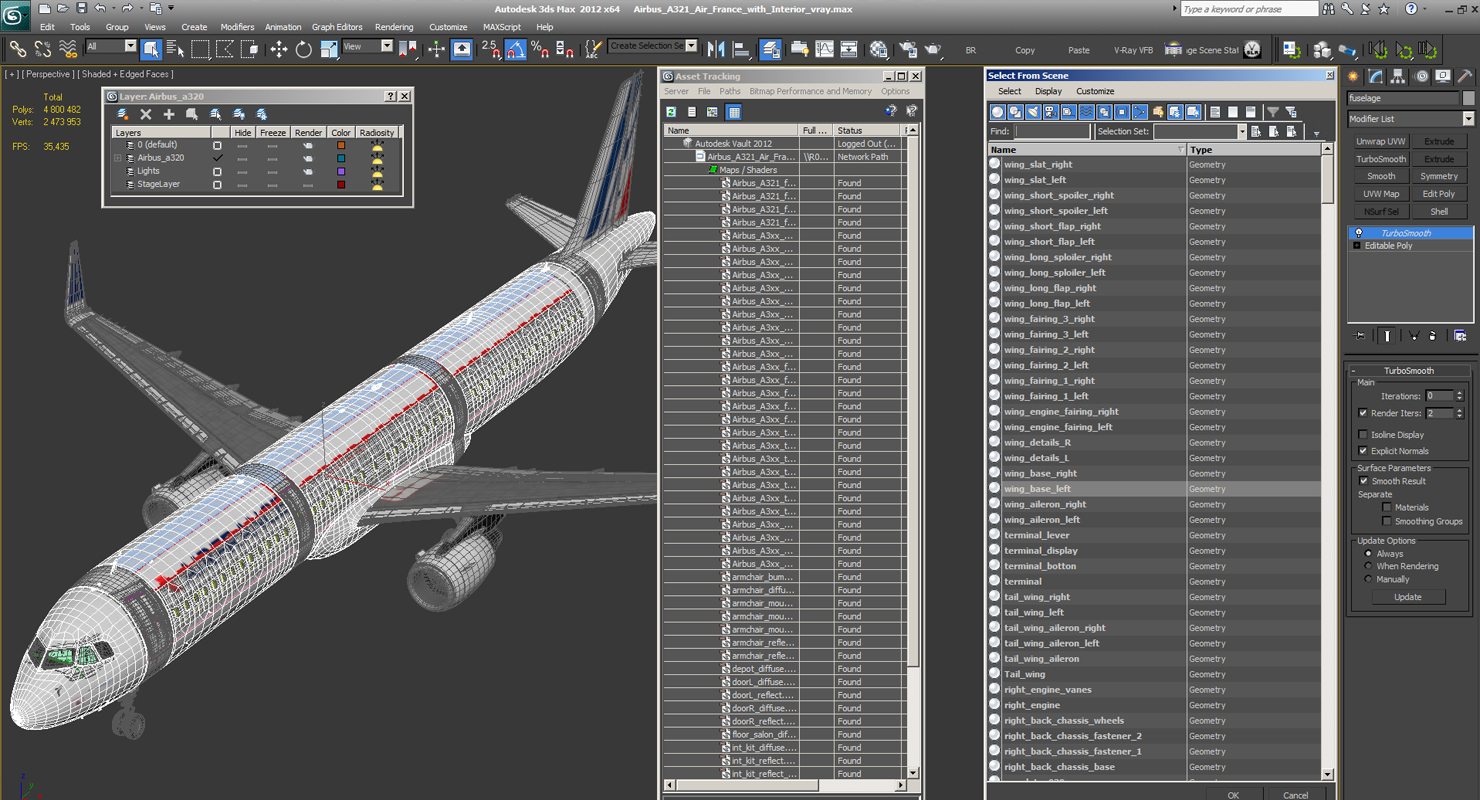Open Render Setup from toolbar
This screenshot has height=800, width=1480.
(x=908, y=48)
